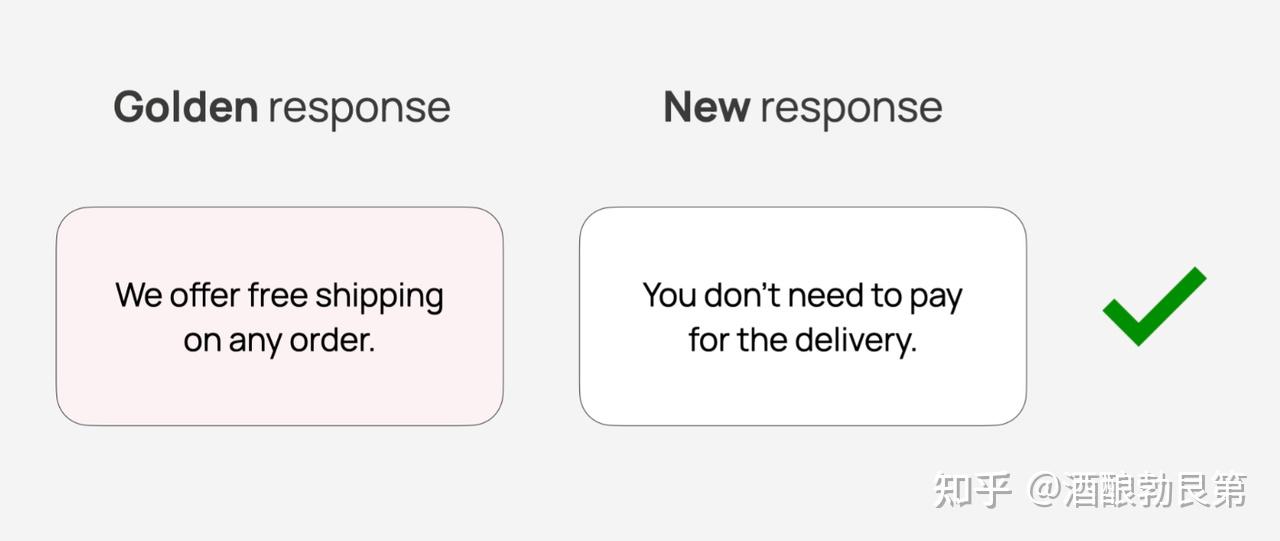Select the white New response box
The image size is (1280, 541).
pos(803,316)
